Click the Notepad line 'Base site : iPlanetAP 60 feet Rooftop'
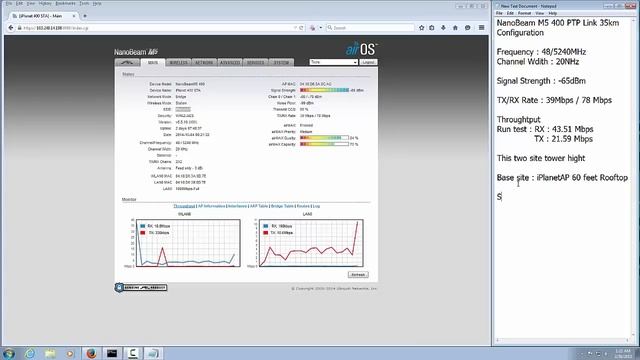The width and height of the screenshot is (640, 360). coord(562,178)
